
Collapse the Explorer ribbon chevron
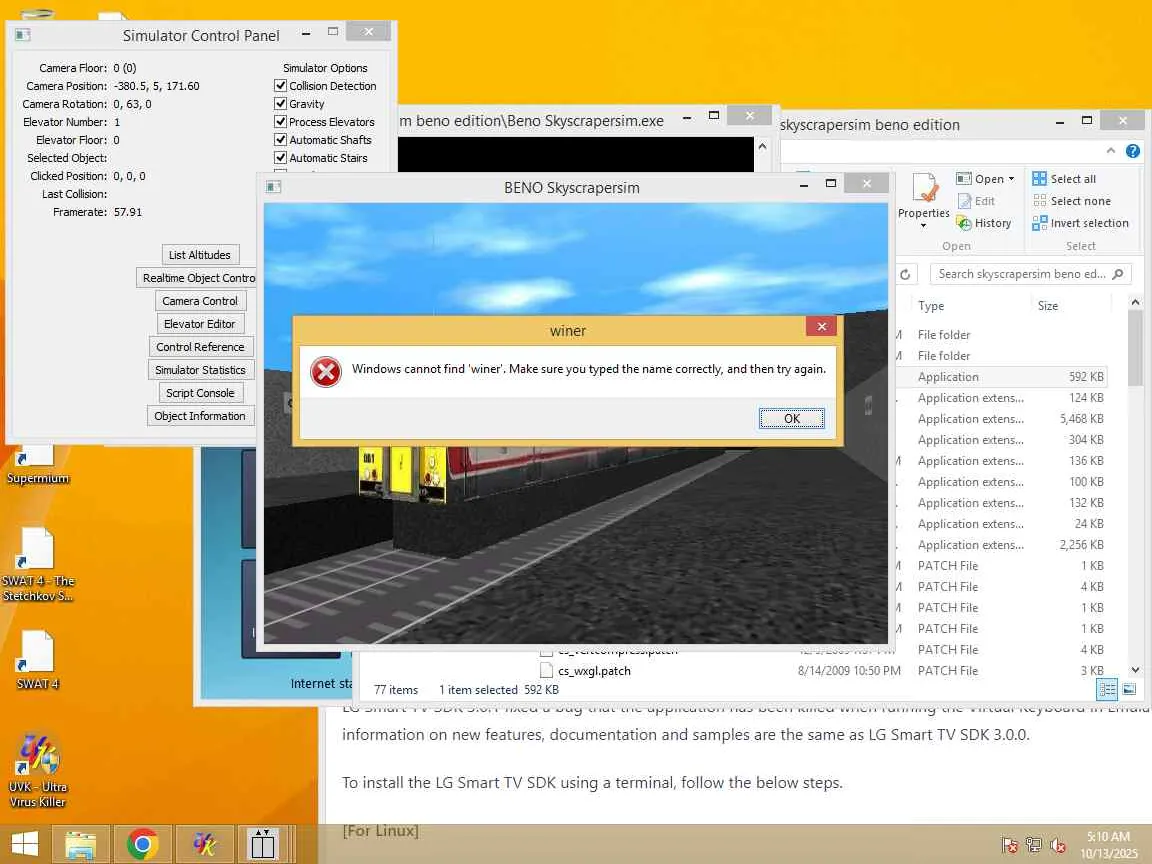pos(1110,151)
